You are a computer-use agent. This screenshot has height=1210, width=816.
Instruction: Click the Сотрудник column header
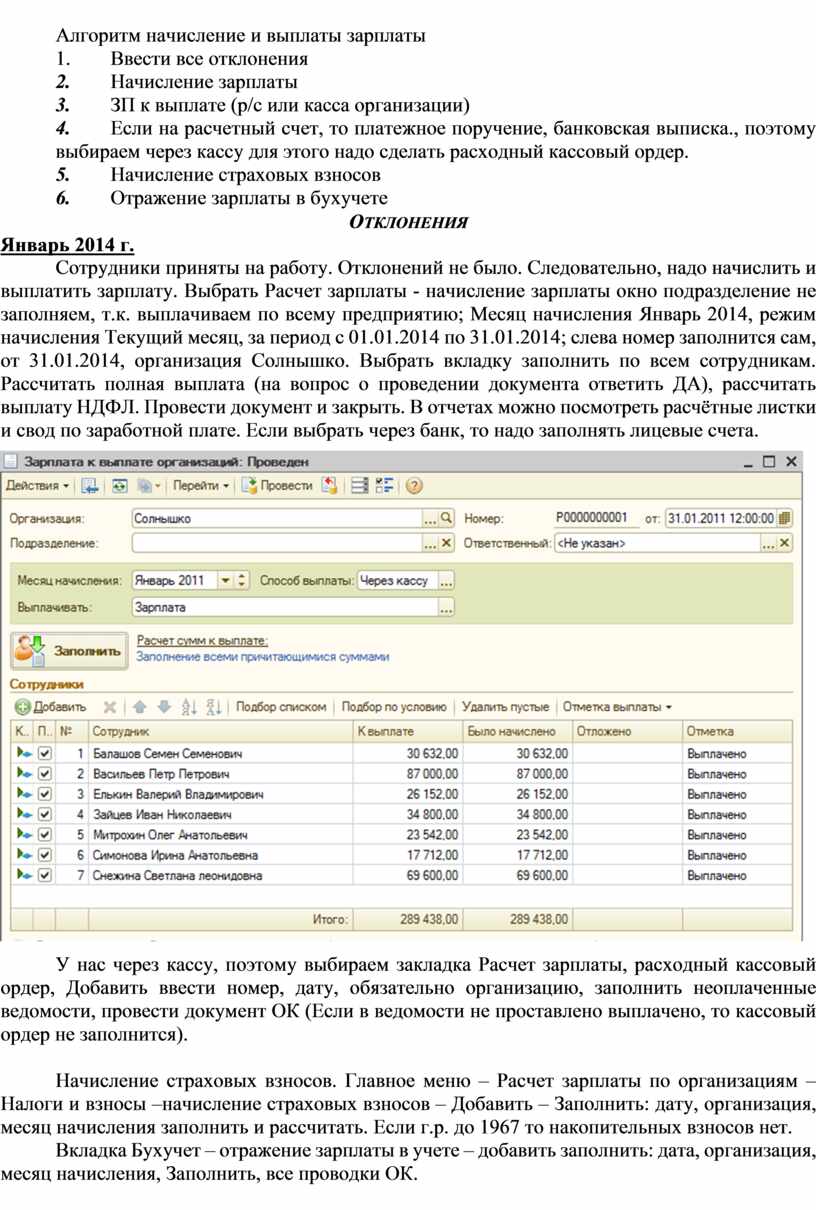pyautogui.click(x=219, y=732)
